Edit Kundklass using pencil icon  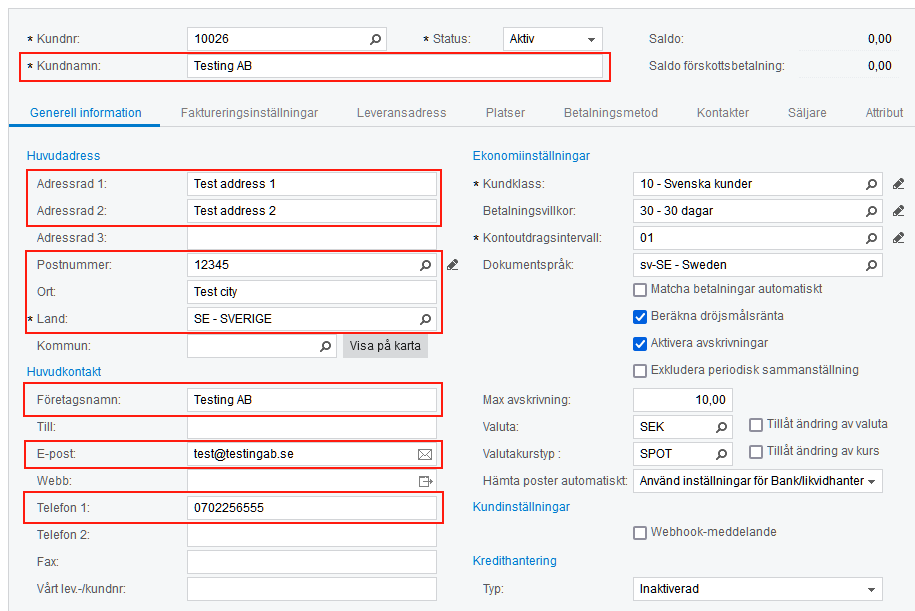[x=898, y=184]
